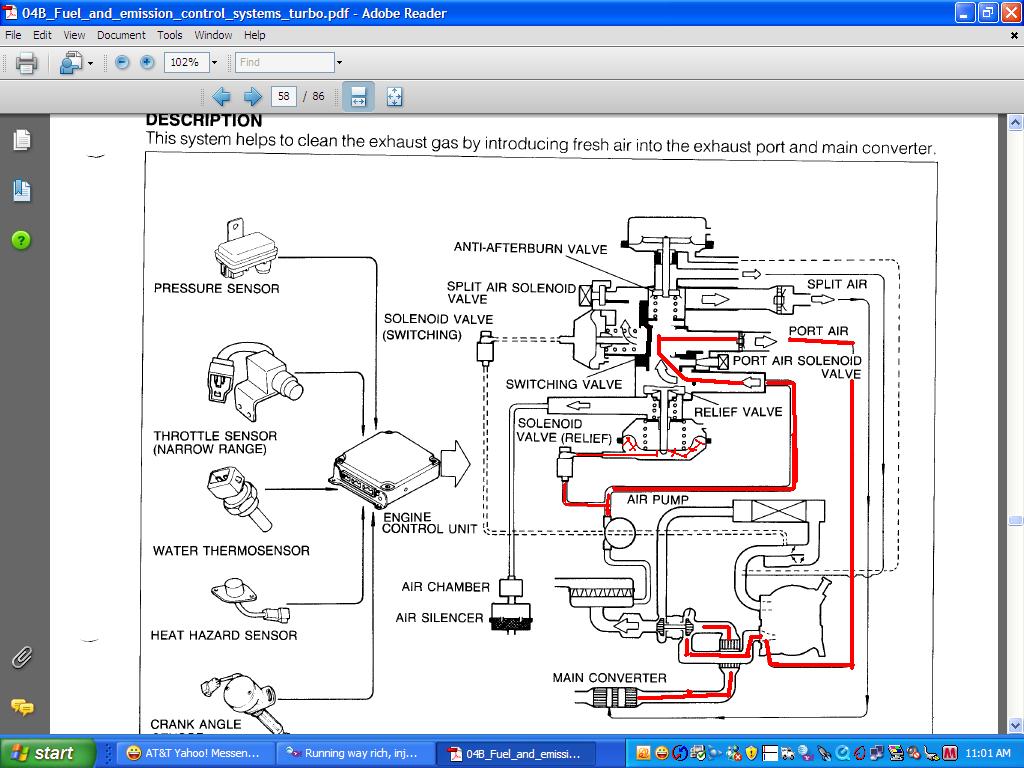1024x768 pixels.
Task: Click the zoom in plus button
Action: click(147, 63)
